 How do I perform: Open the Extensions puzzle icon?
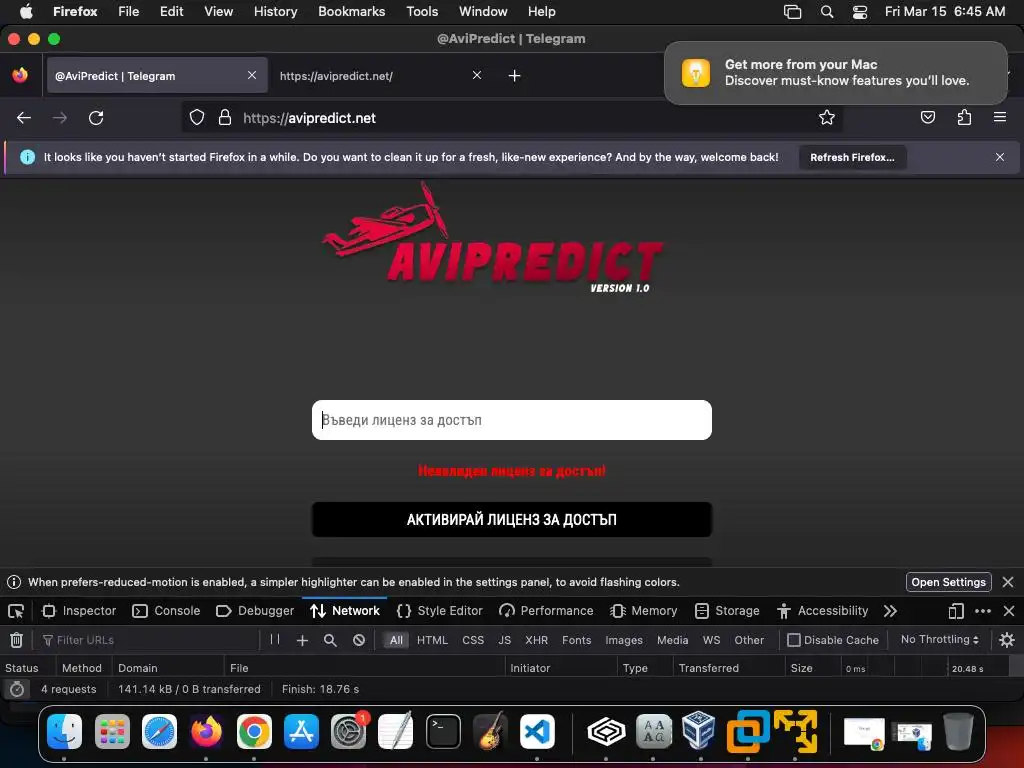pos(964,118)
